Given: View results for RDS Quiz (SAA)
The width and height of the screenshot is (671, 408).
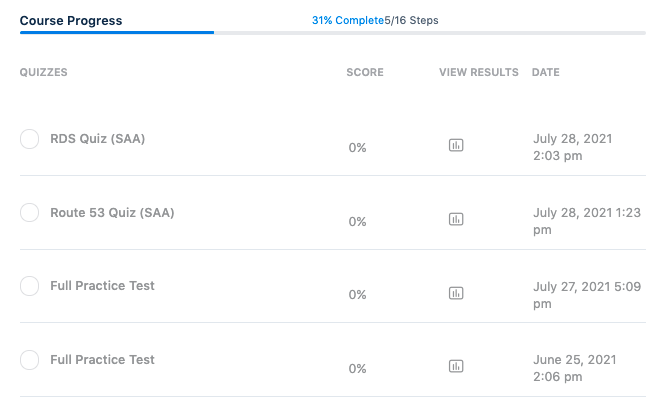Looking at the screenshot, I should pyautogui.click(x=456, y=146).
